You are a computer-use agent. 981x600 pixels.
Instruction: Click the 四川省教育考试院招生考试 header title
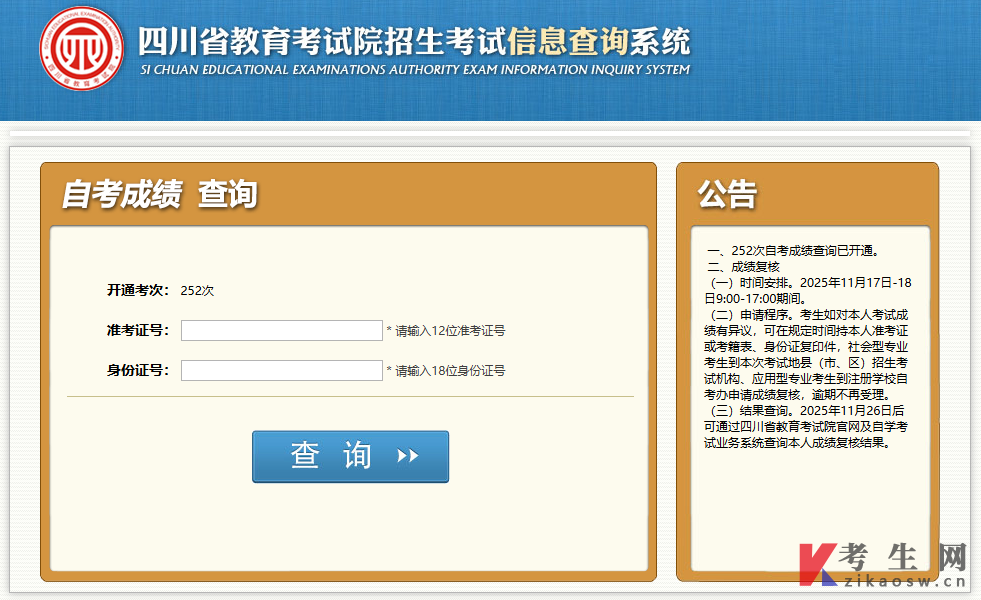tap(322, 41)
